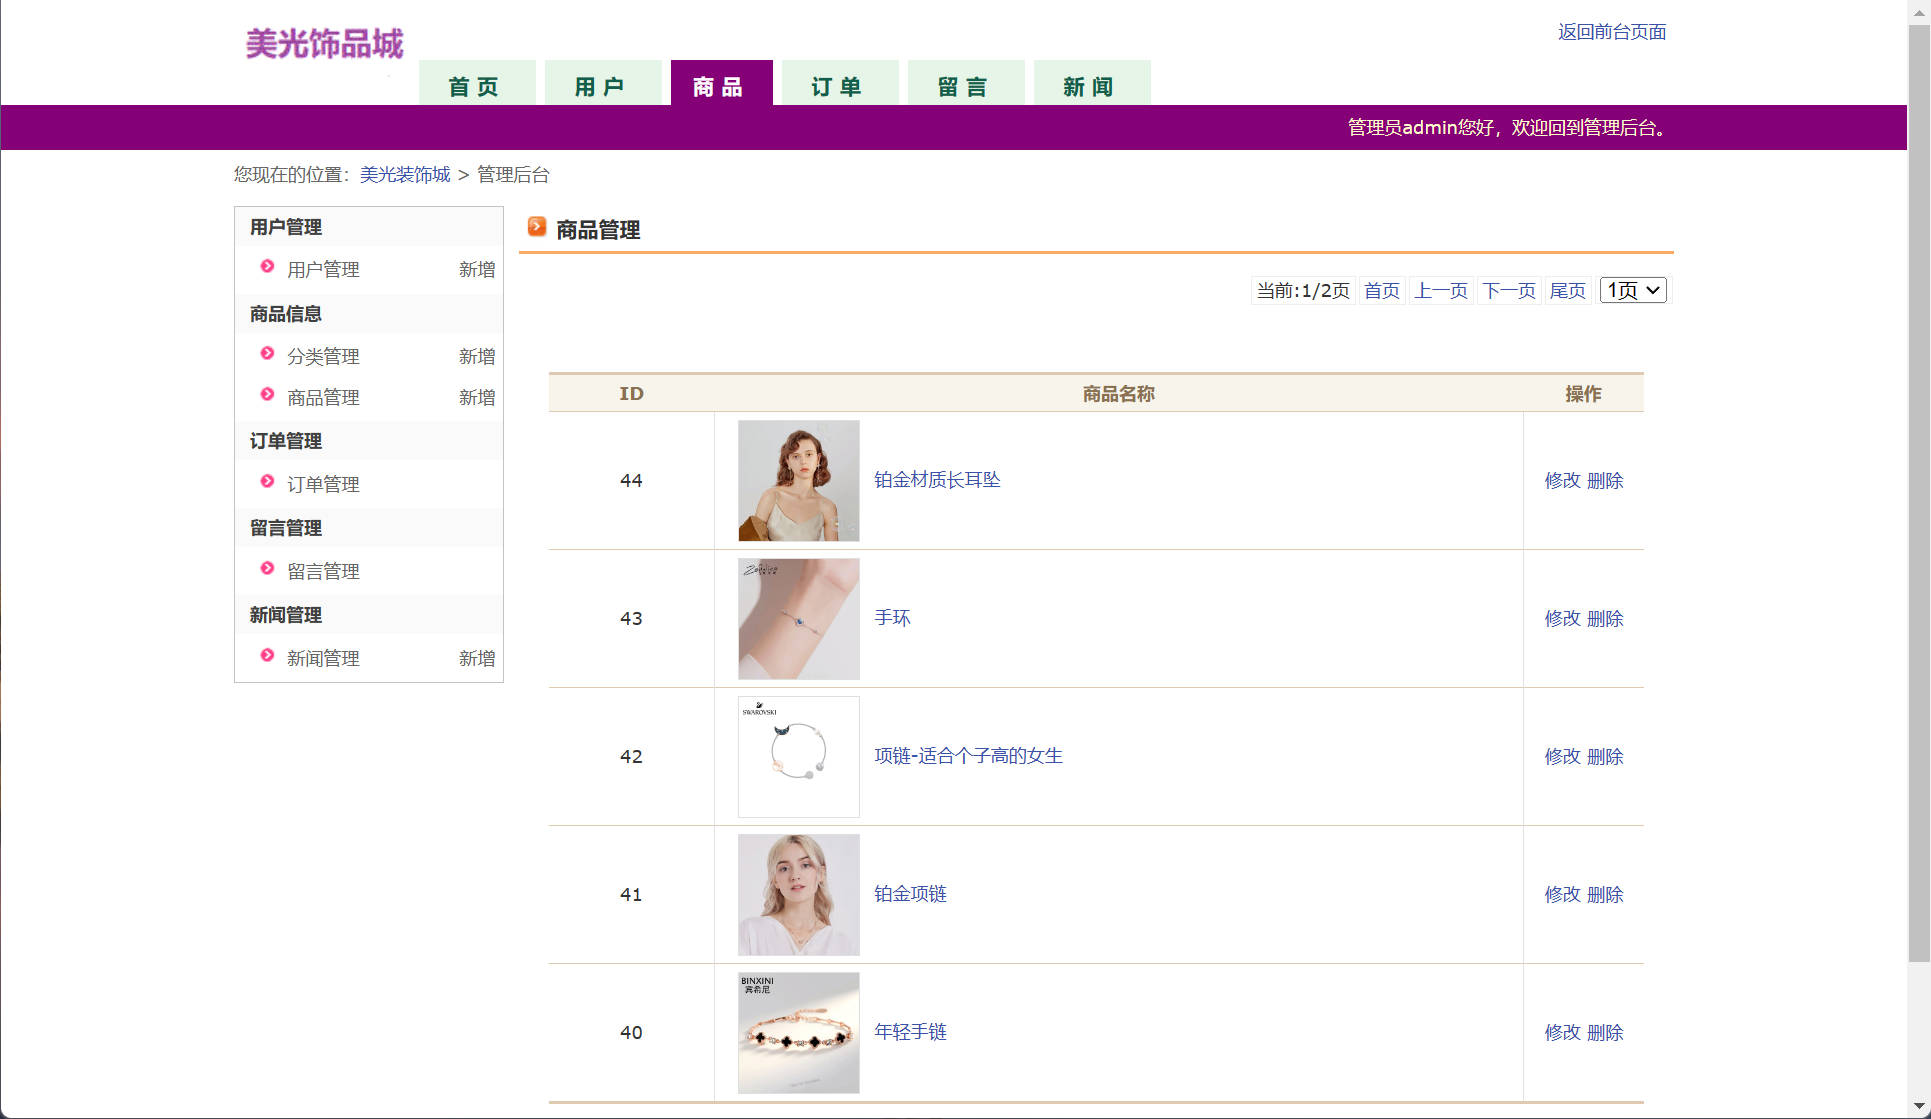Click bullet icon next to 分类管理
1931x1119 pixels.
pos(267,354)
